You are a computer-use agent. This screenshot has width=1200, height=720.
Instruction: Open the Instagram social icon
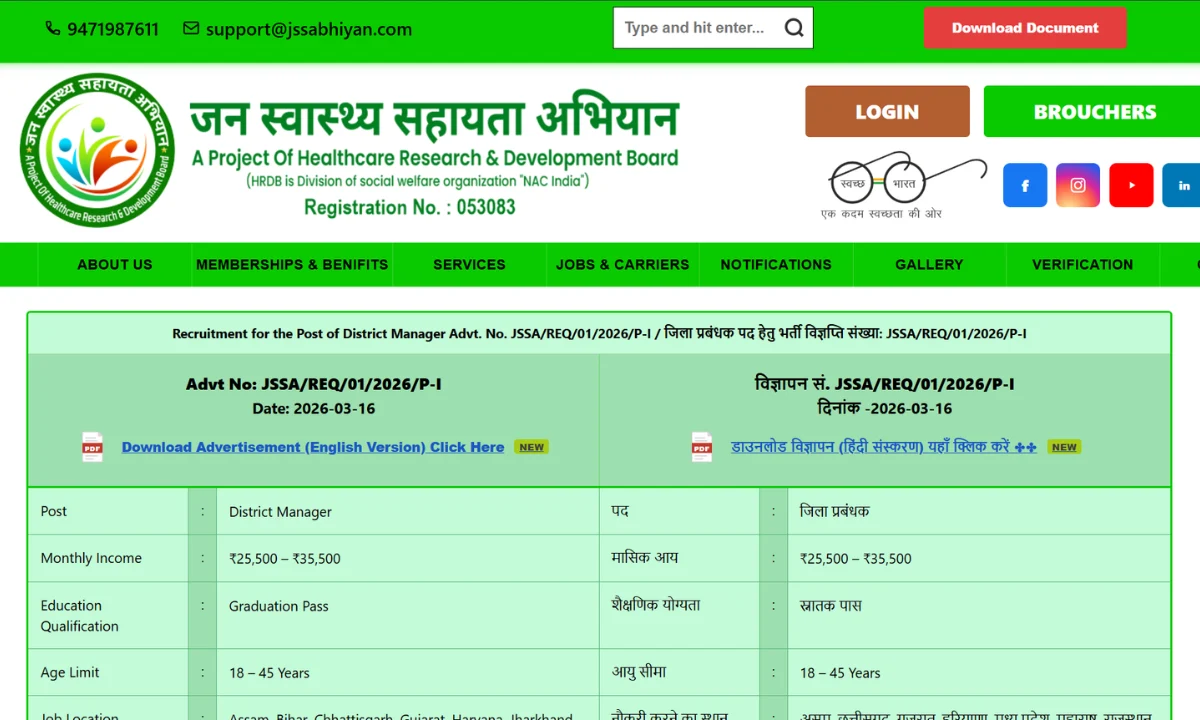tap(1078, 185)
